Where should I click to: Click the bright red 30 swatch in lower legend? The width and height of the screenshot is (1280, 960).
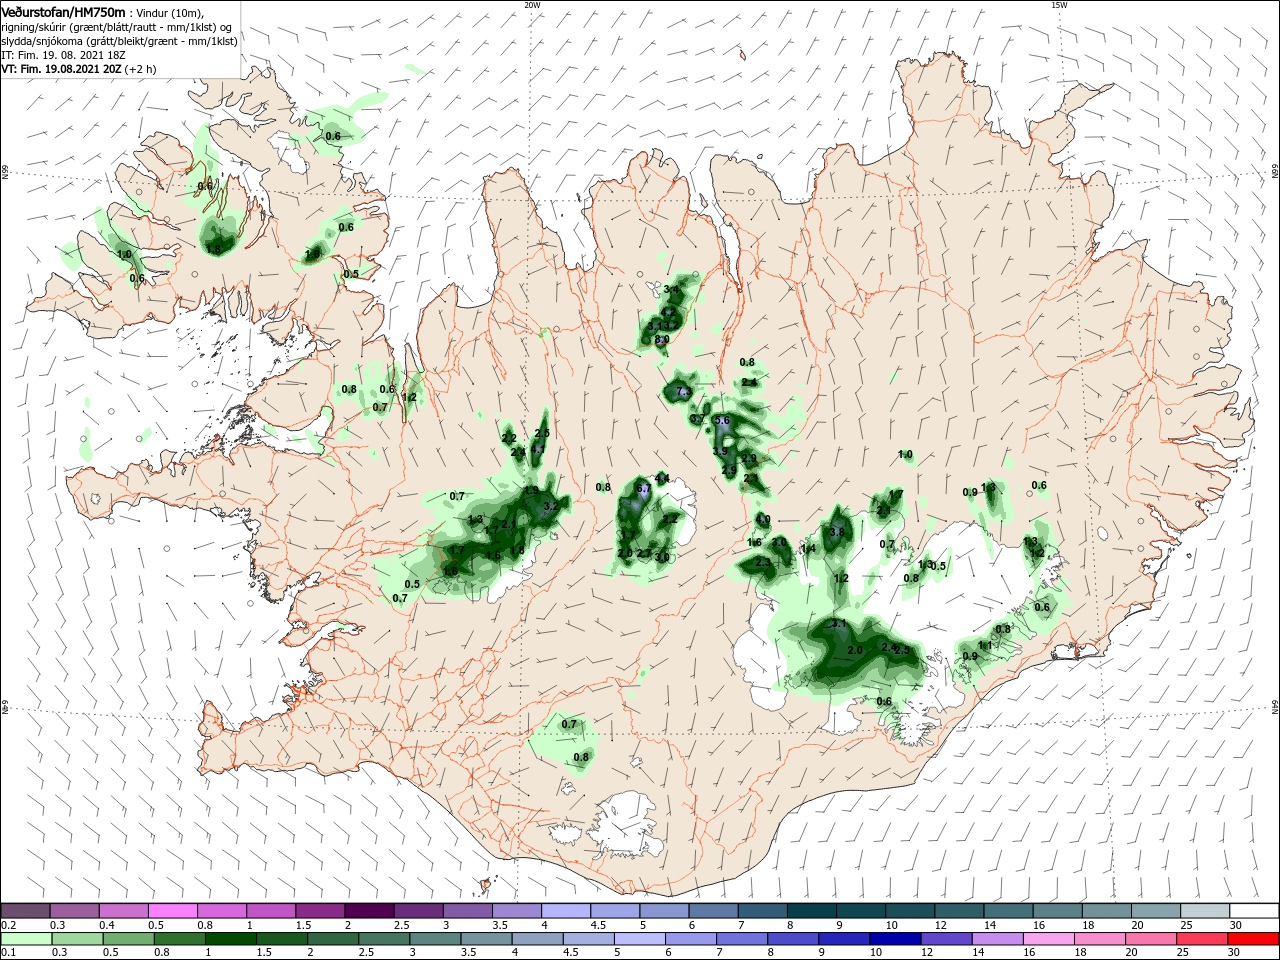click(x=1252, y=939)
